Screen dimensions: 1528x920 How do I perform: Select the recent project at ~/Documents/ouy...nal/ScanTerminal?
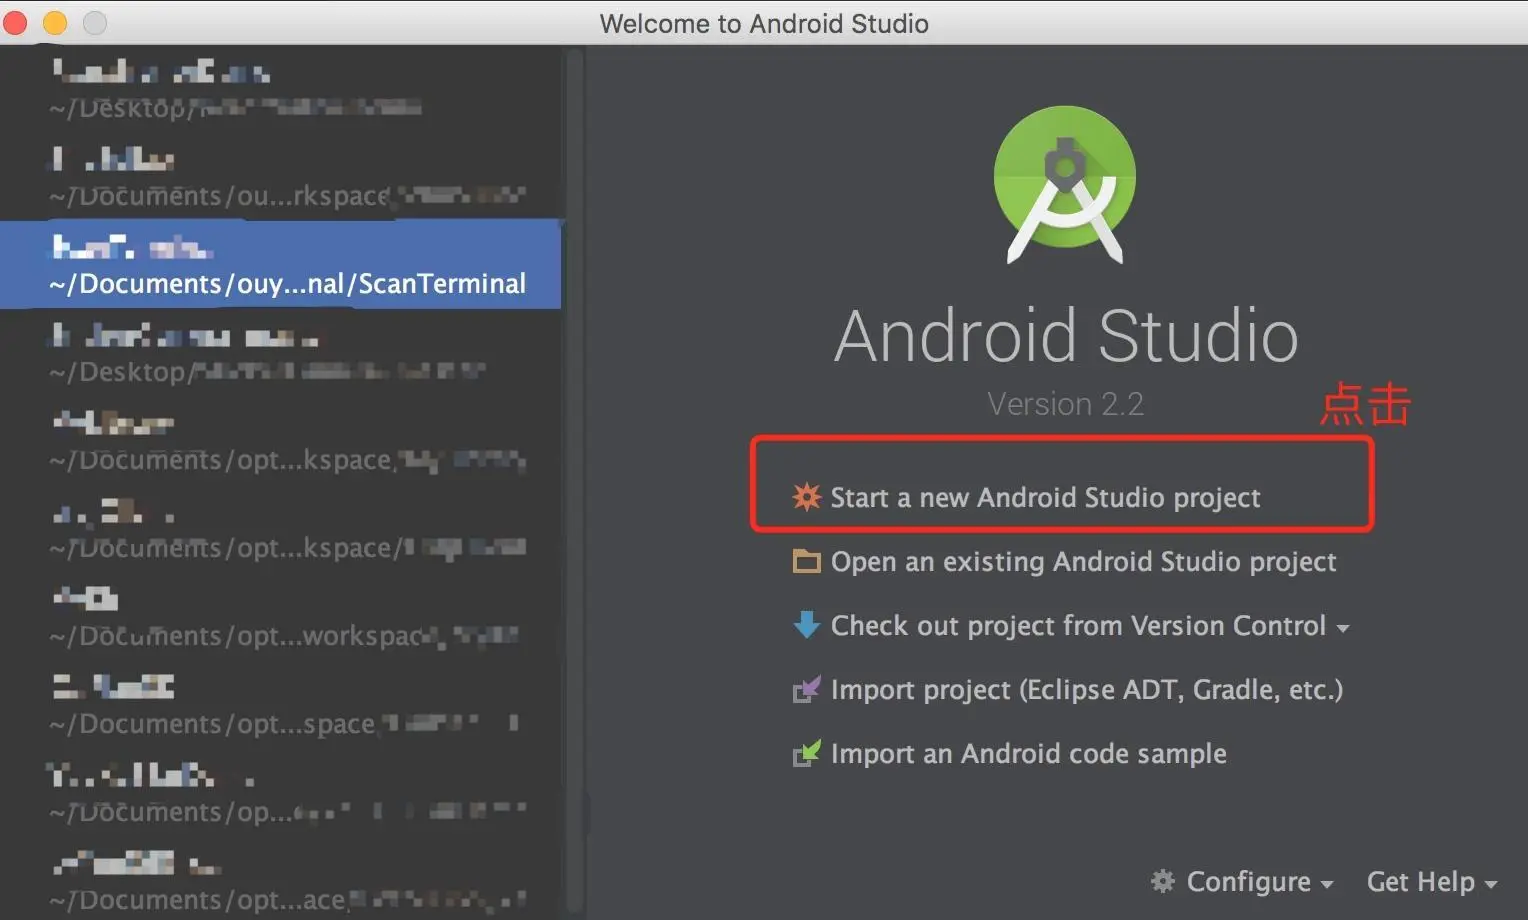pos(281,264)
